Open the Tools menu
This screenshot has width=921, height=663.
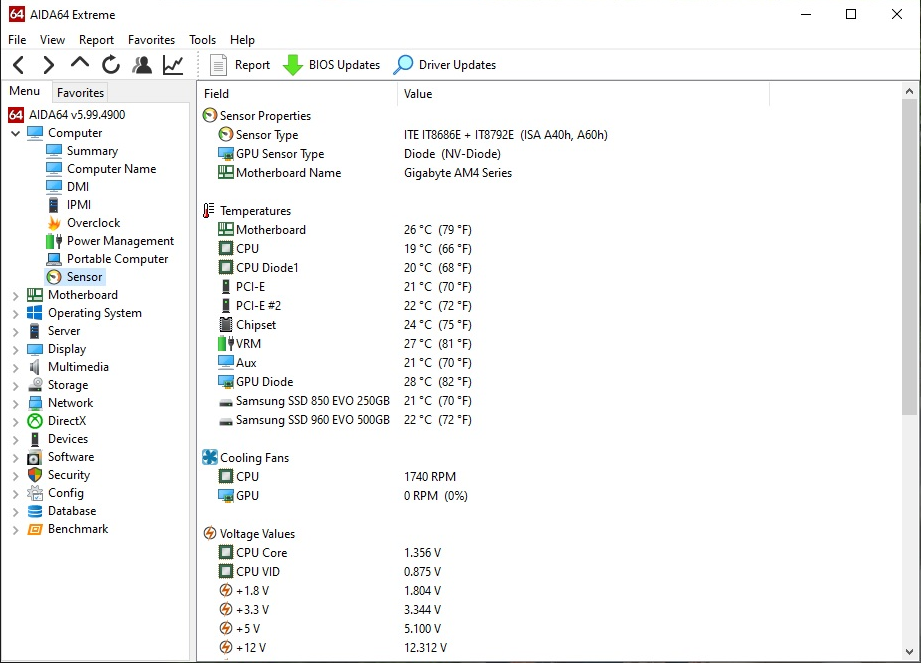pyautogui.click(x=202, y=40)
